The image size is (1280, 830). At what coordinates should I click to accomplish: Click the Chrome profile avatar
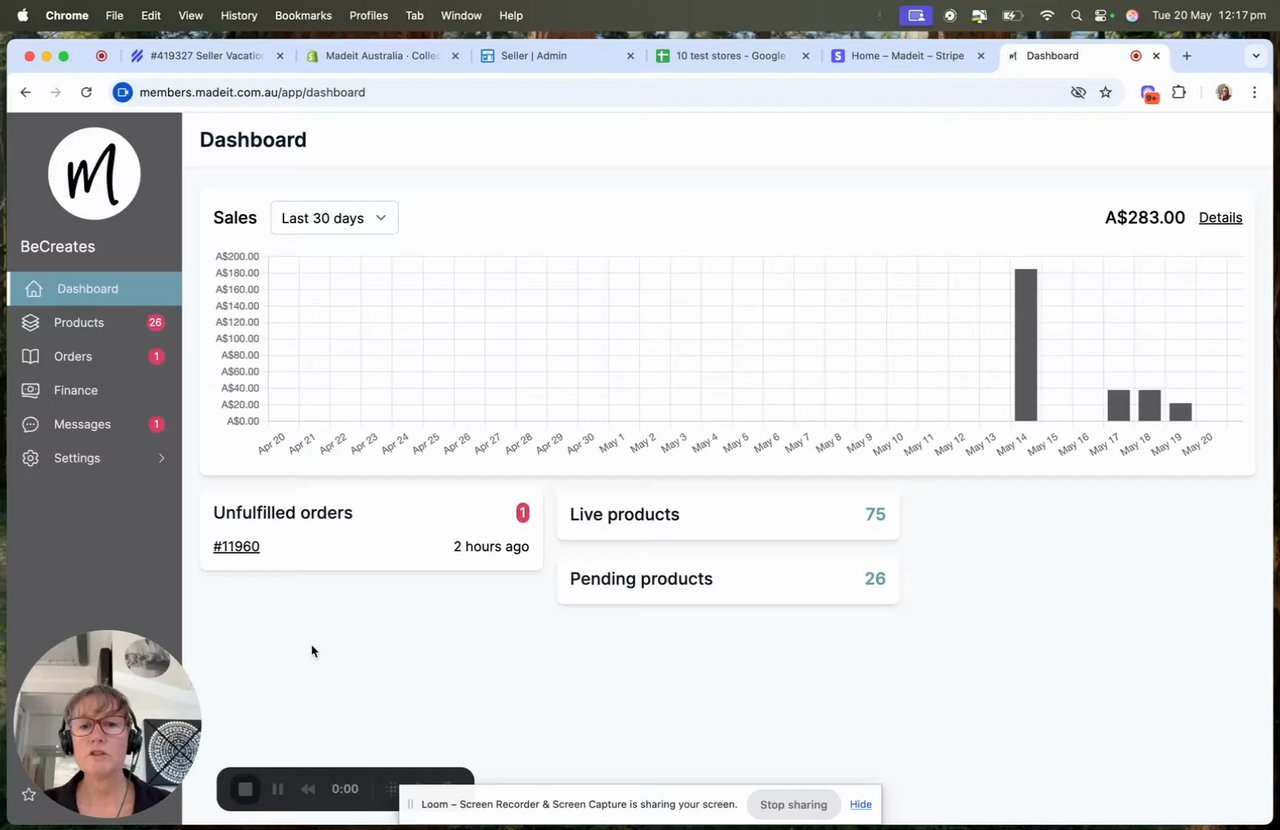tap(1223, 92)
